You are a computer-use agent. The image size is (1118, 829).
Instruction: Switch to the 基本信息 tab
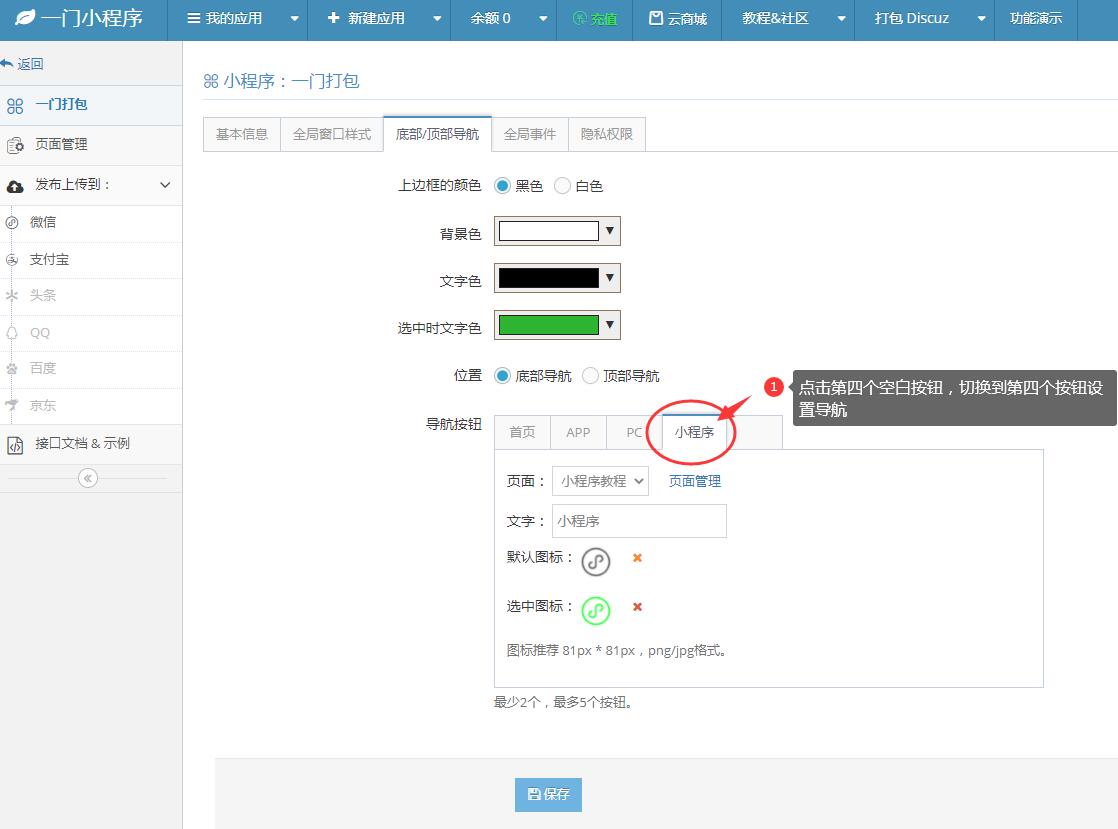coord(242,134)
